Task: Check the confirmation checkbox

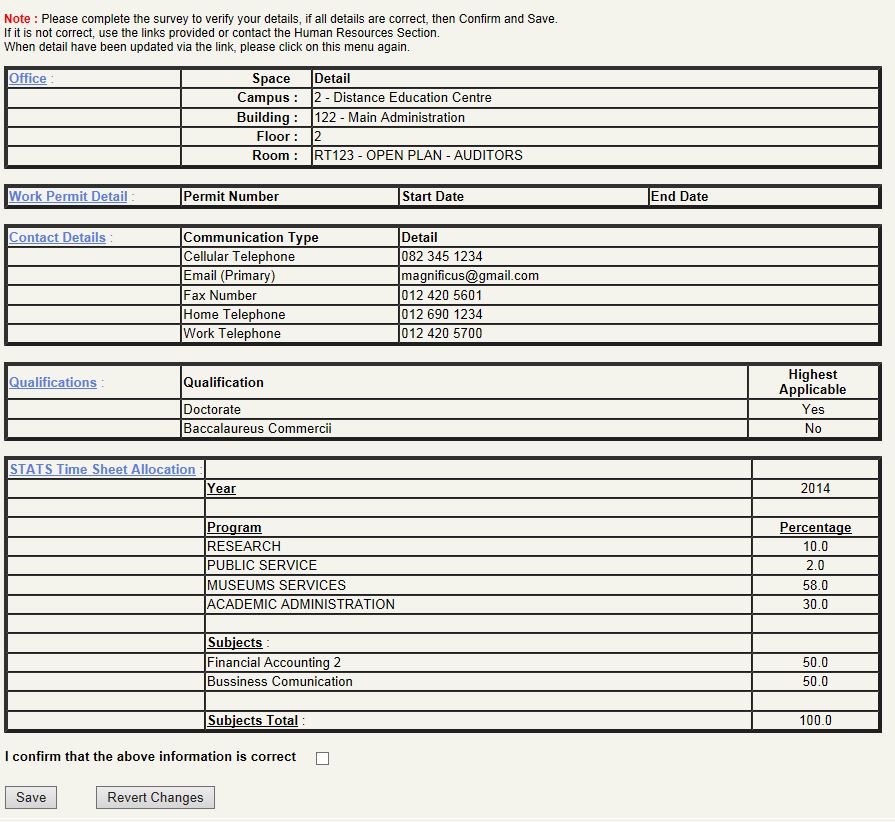Action: coord(321,758)
